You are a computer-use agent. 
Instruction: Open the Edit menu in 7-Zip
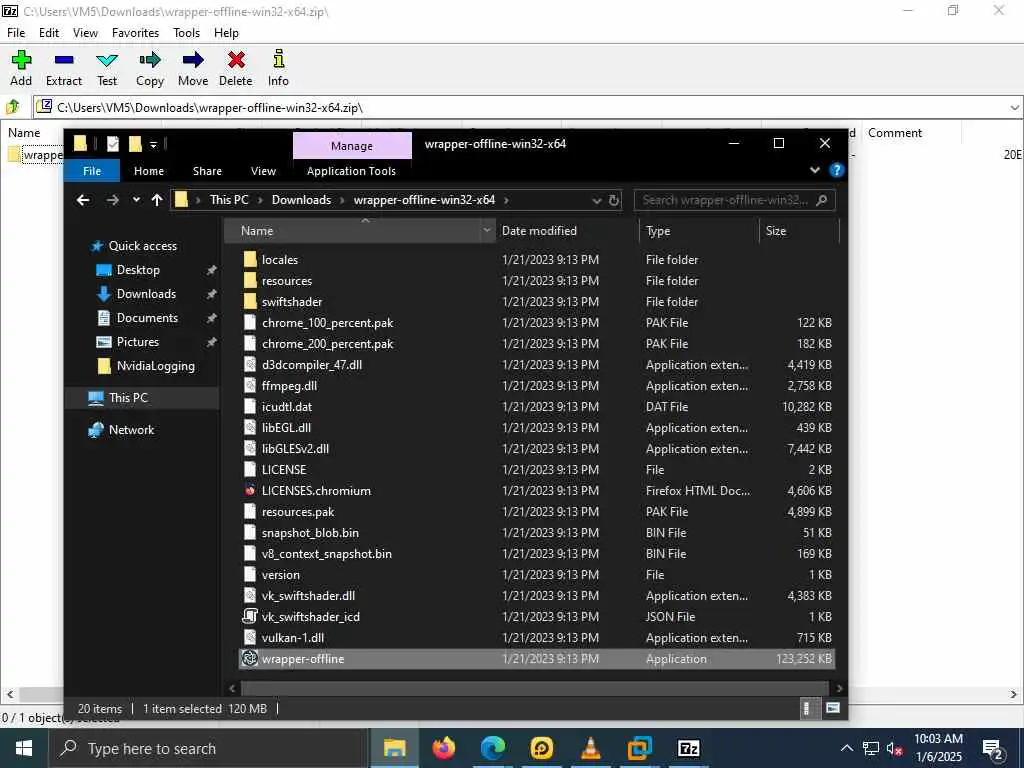point(49,33)
